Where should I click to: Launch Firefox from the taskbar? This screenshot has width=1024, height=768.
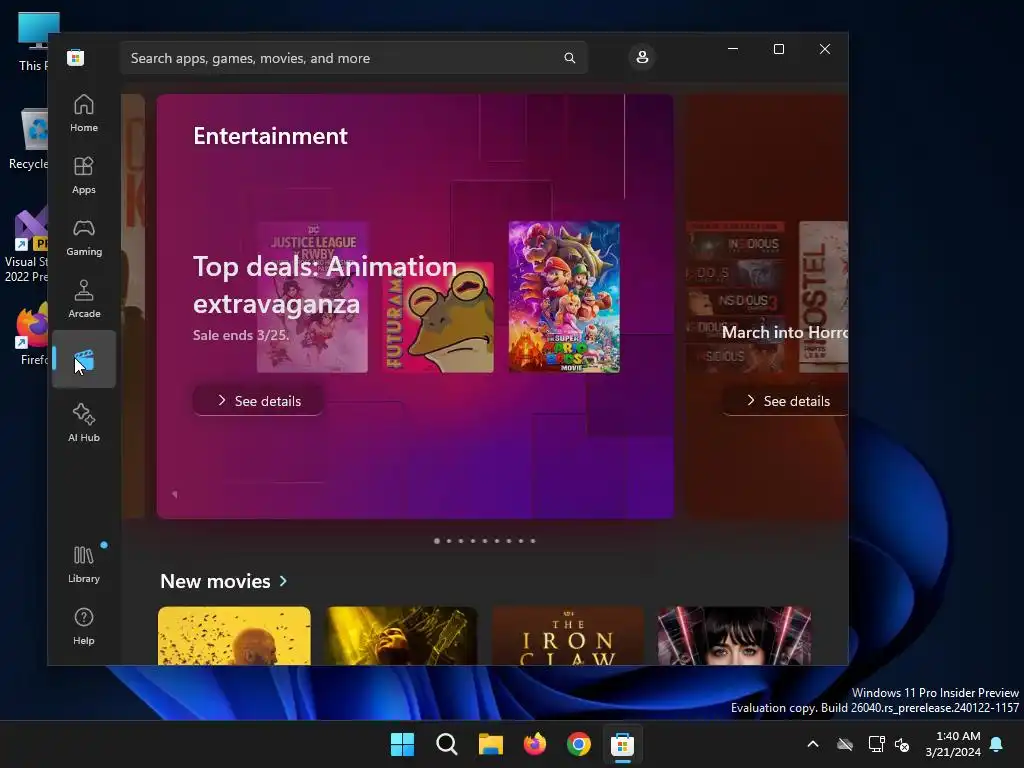pyautogui.click(x=535, y=744)
